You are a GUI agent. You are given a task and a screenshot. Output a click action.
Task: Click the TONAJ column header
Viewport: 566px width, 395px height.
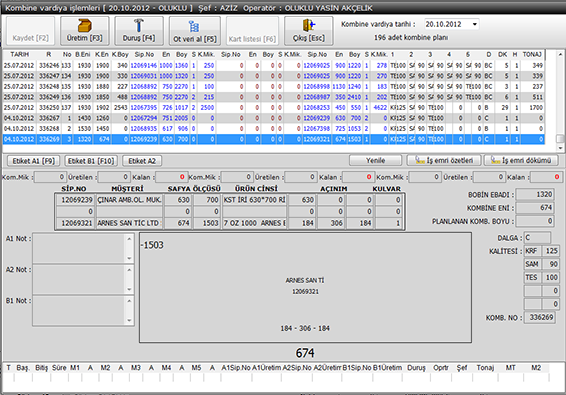(x=532, y=55)
